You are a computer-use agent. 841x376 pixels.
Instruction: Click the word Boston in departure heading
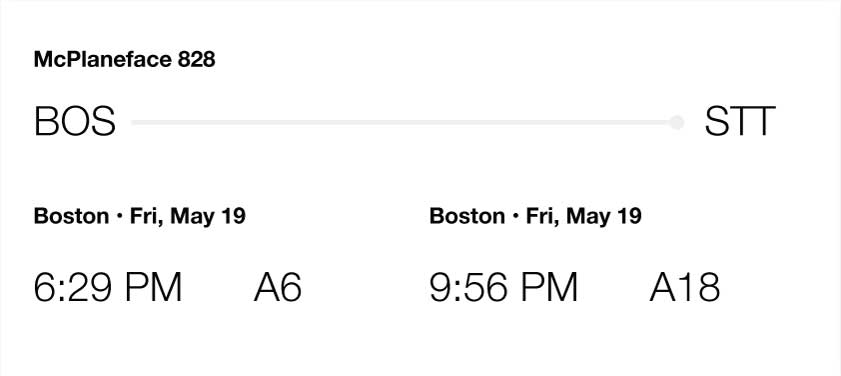[x=71, y=216]
